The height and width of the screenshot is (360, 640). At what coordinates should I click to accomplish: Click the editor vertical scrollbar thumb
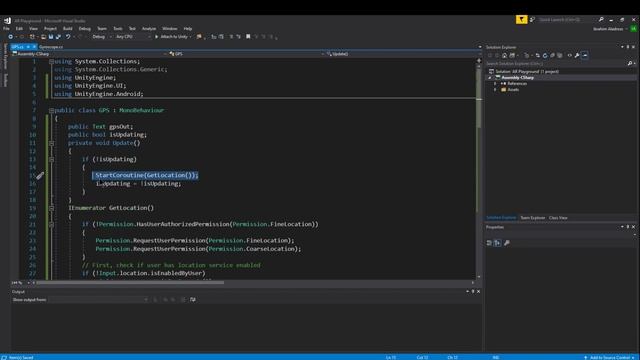click(479, 98)
